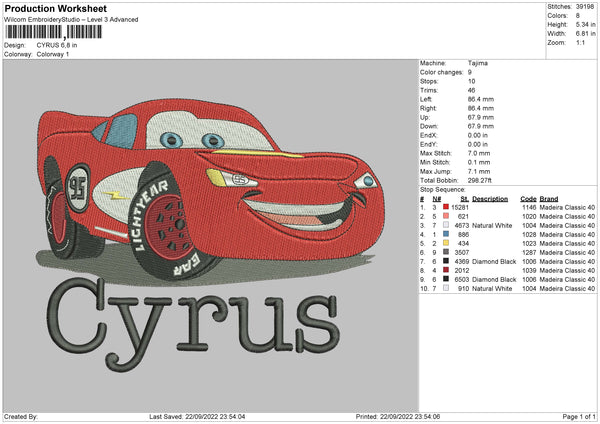This screenshot has height=424, width=600.
Task: Click the N# column header
Action: [434, 198]
